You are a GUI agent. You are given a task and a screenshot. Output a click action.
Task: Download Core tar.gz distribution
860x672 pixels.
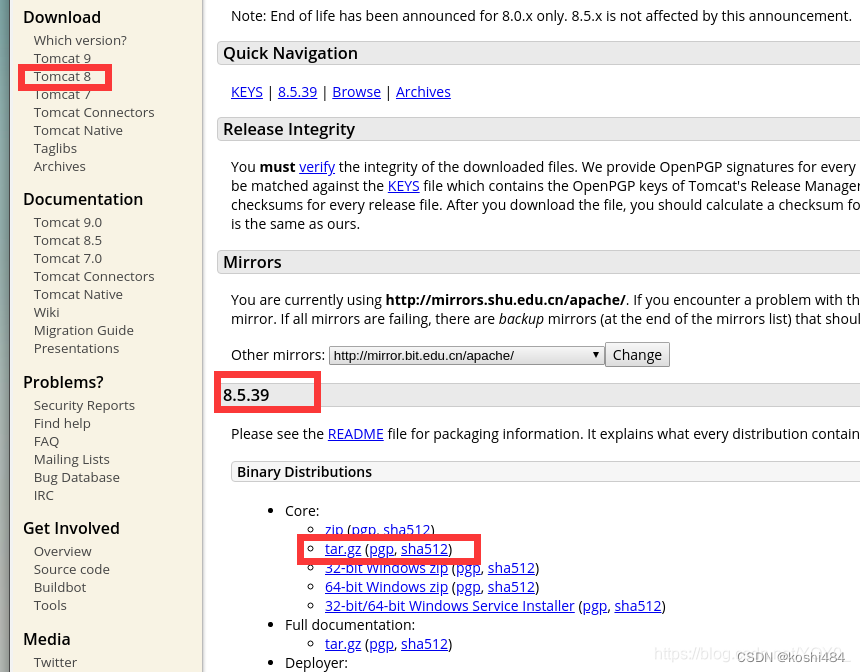coord(343,549)
